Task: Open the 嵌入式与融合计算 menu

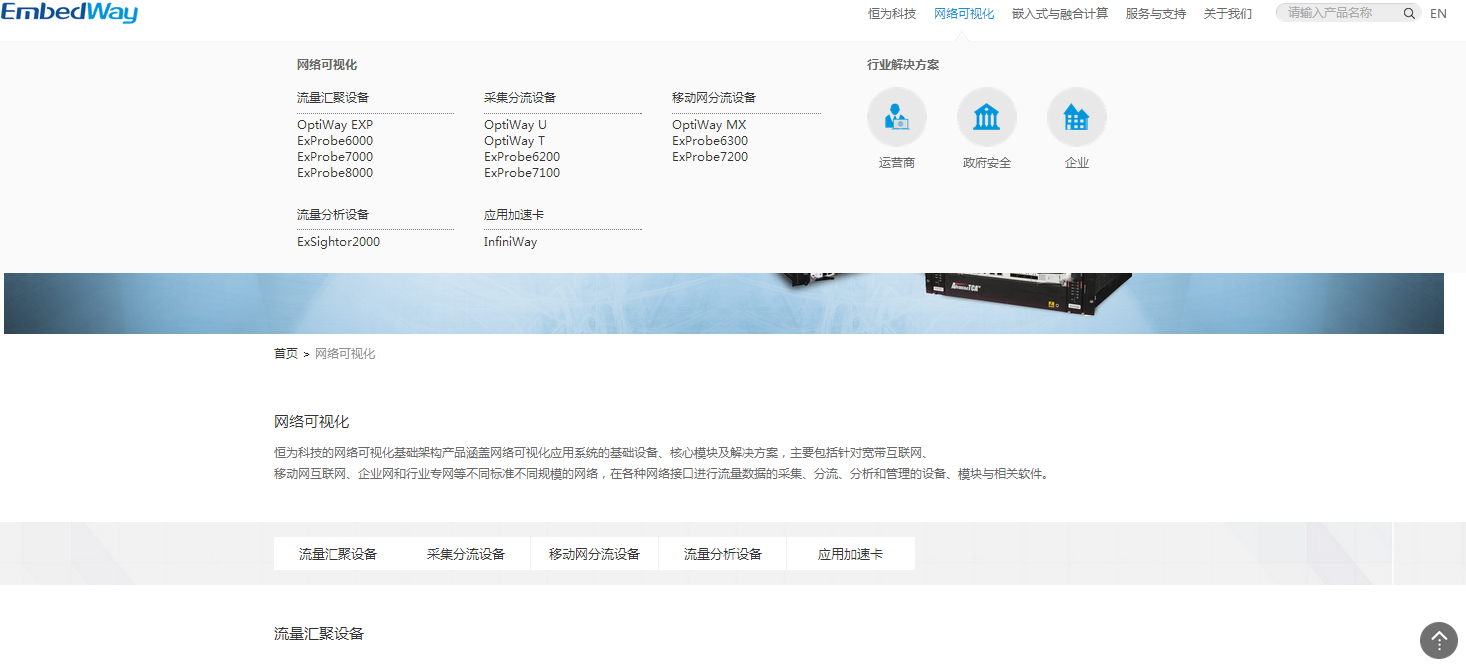Action: pyautogui.click(x=1060, y=14)
